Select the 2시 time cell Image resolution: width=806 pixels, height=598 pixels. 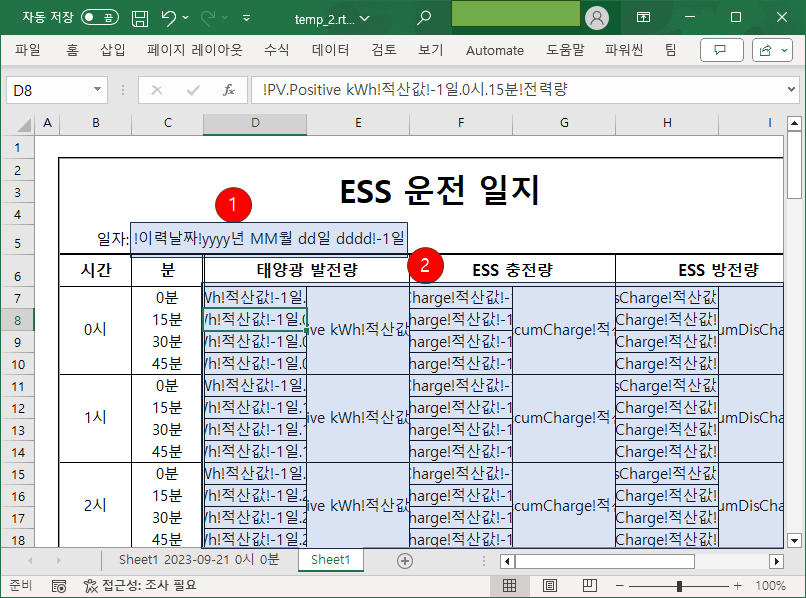95,505
